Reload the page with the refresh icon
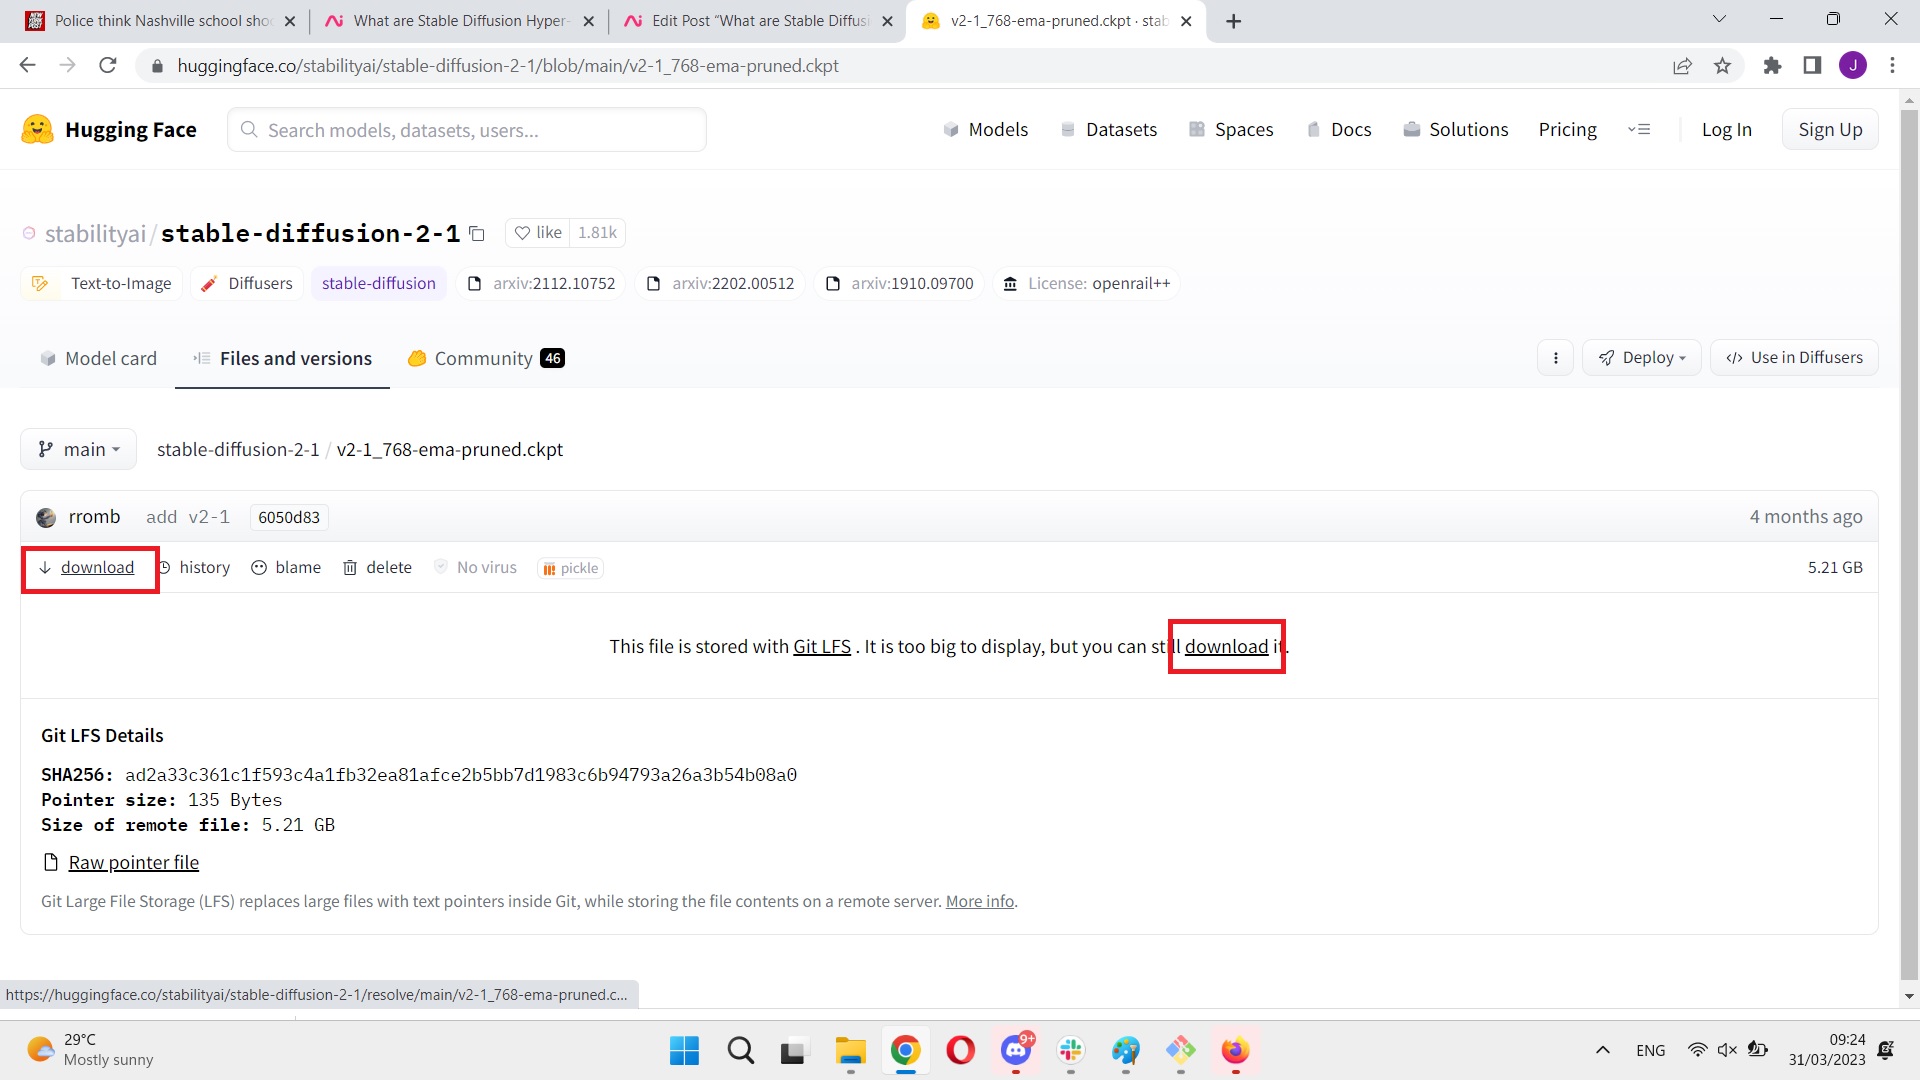The height and width of the screenshot is (1080, 1920). pyautogui.click(x=108, y=66)
